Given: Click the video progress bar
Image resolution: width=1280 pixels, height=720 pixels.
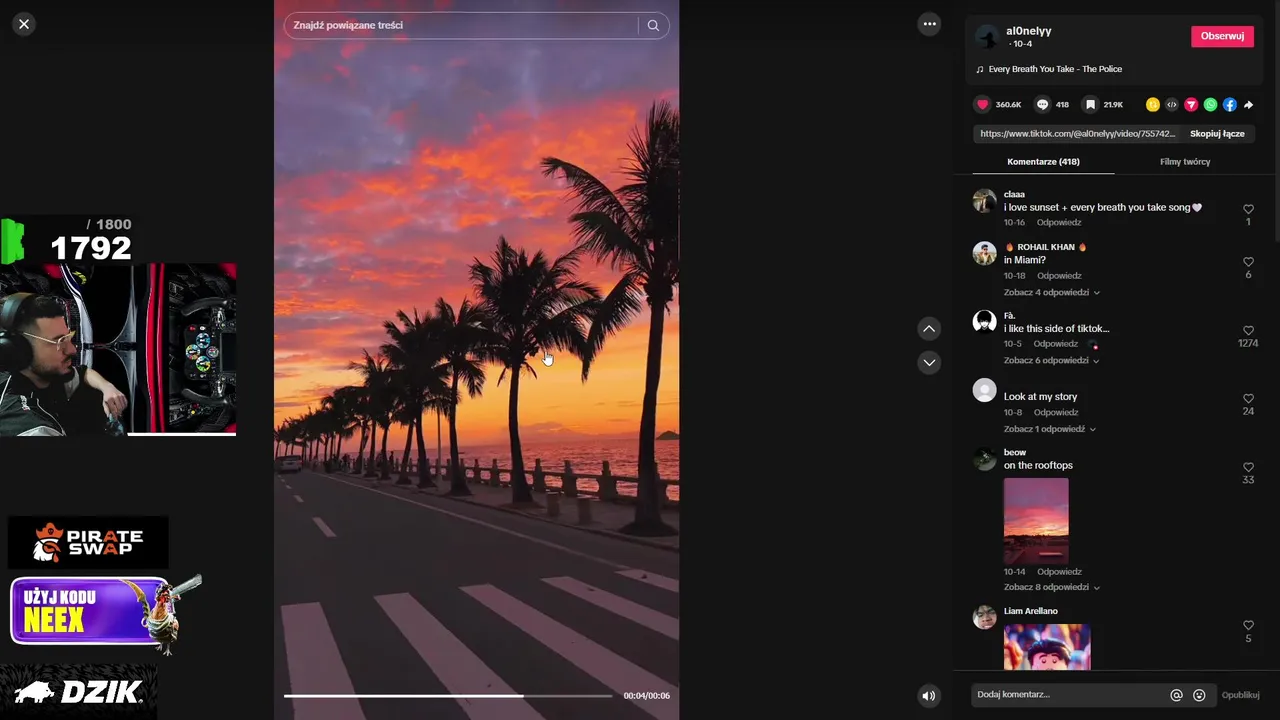Looking at the screenshot, I should pos(448,695).
